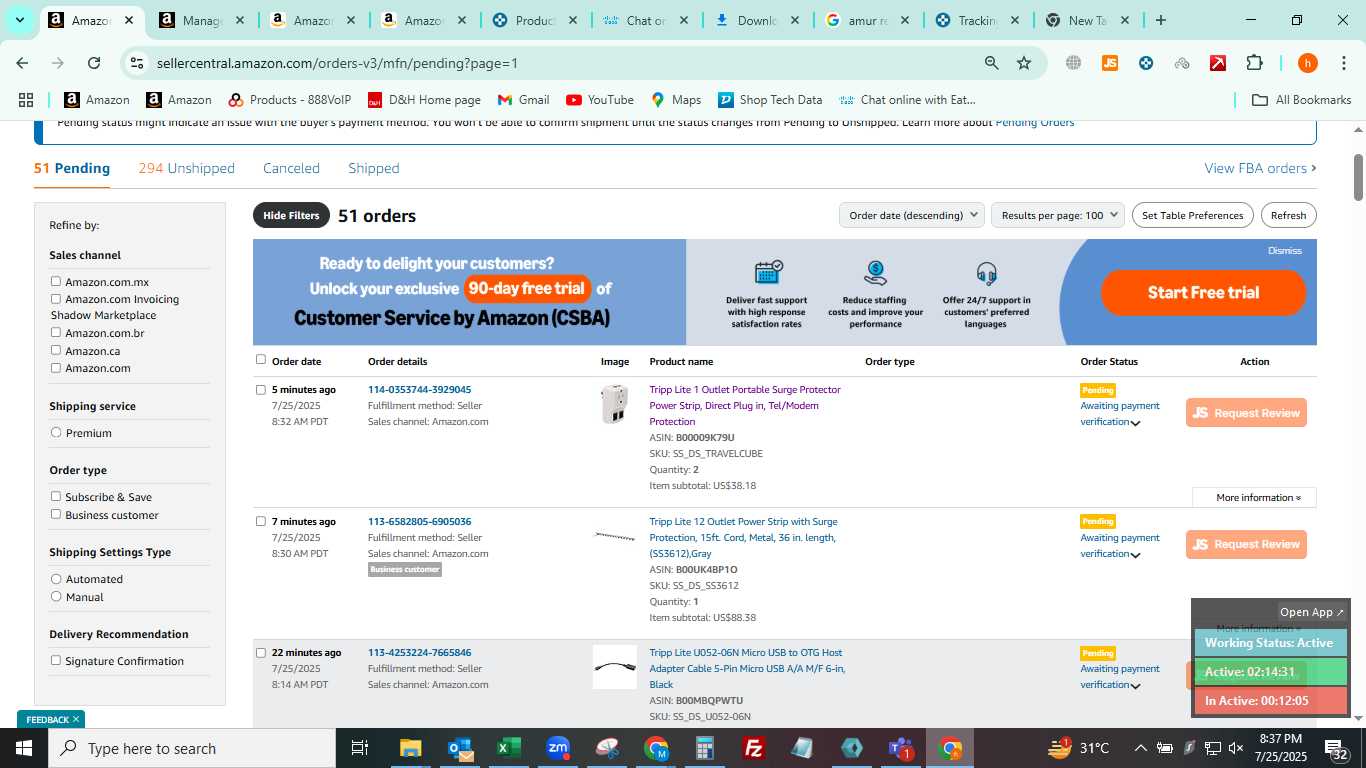Open the surge protector product image thumbnail
This screenshot has height=768, width=1366.
(x=614, y=404)
